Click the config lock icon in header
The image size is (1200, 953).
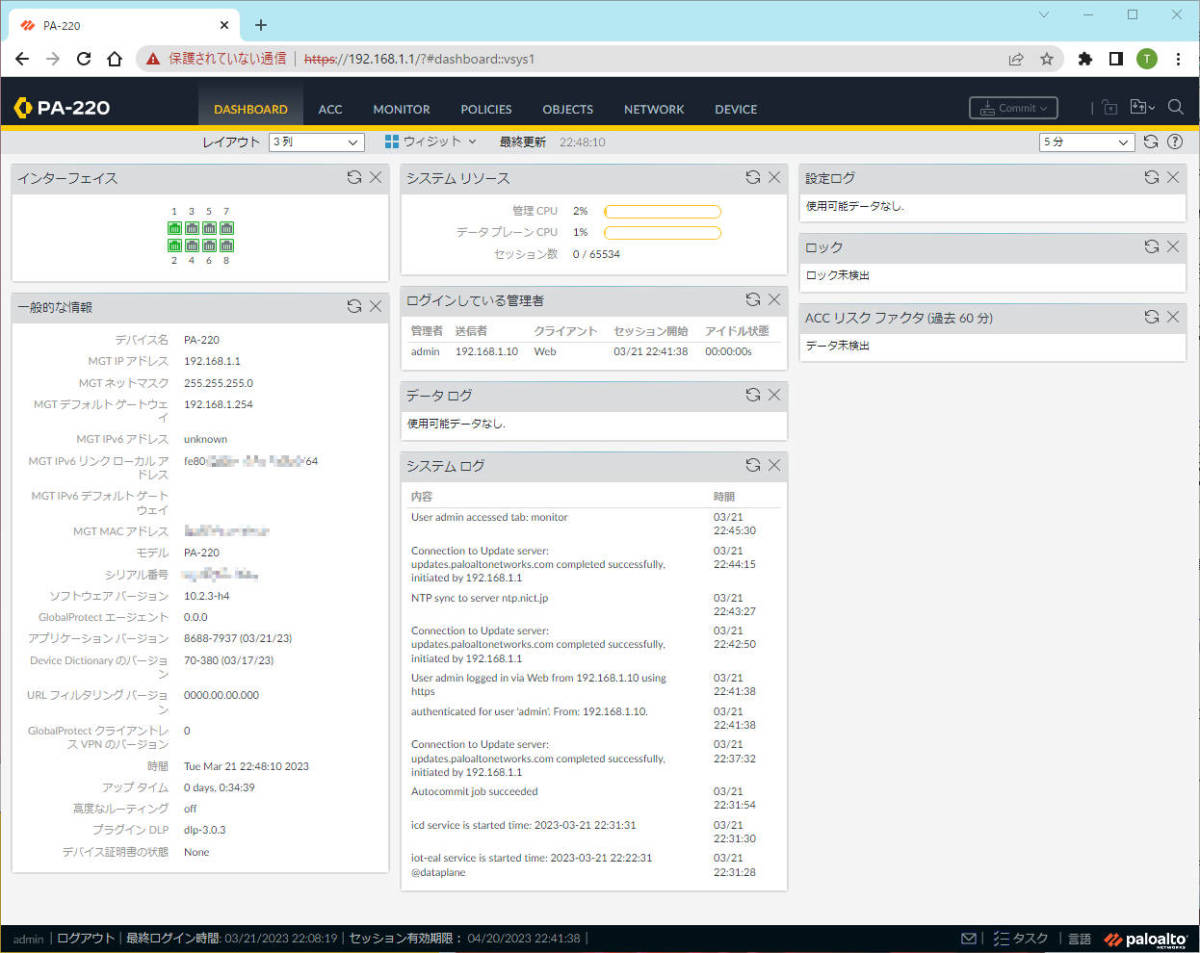1110,107
